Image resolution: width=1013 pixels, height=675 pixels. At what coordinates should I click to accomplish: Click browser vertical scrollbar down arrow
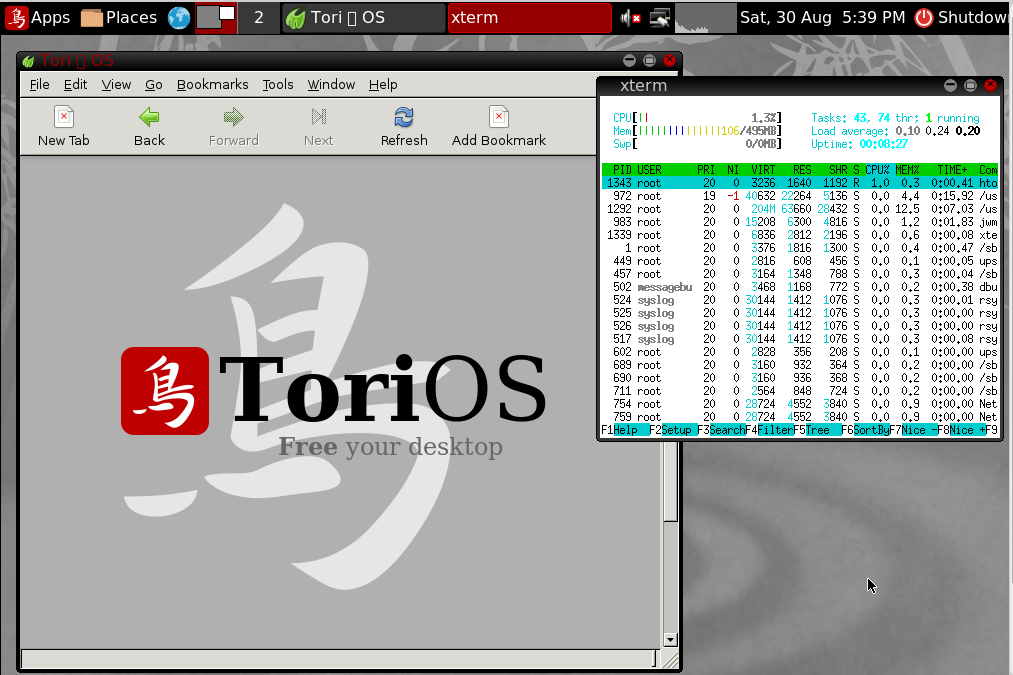click(x=670, y=639)
